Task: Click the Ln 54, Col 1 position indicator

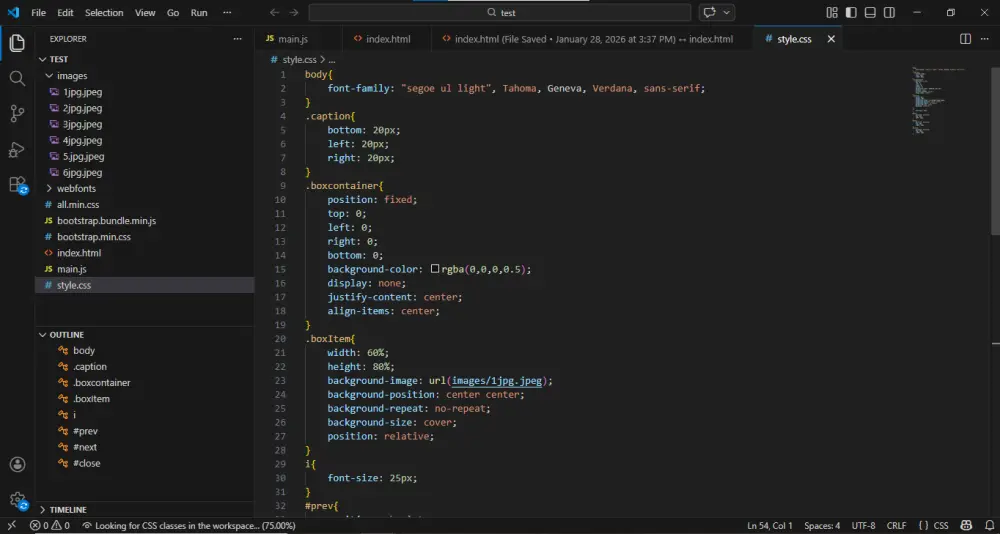Action: pos(770,526)
